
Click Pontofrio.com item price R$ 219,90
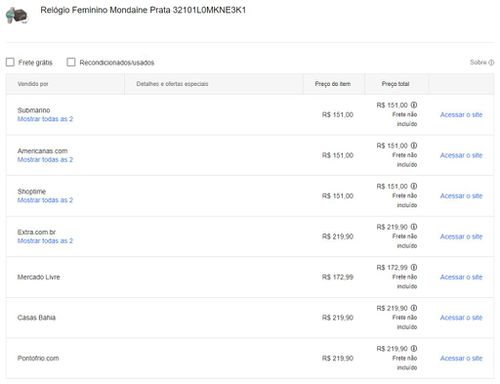pyautogui.click(x=337, y=359)
